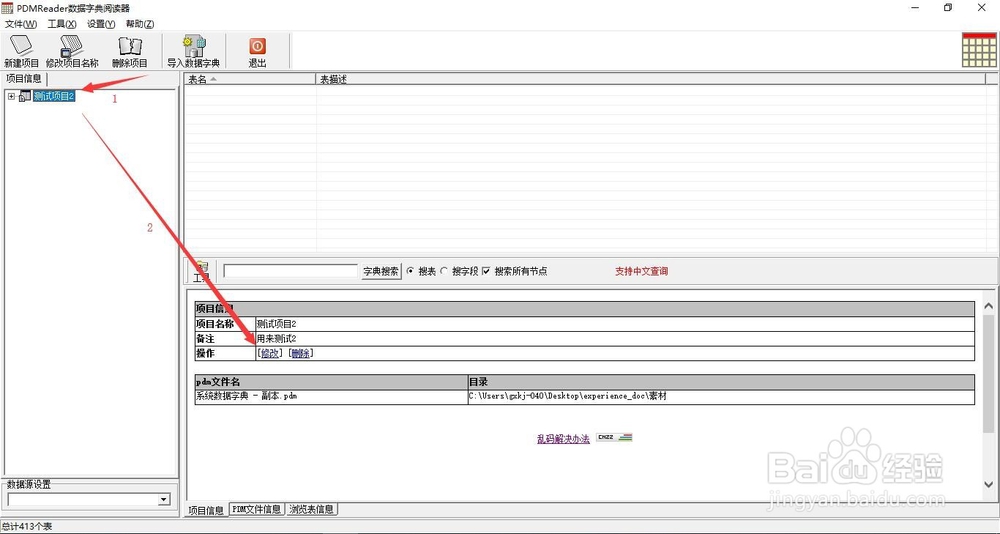Viewport: 1000px width, 534px height.
Task: Switch to the 项目信息 left panel tab
Action: click(24, 79)
